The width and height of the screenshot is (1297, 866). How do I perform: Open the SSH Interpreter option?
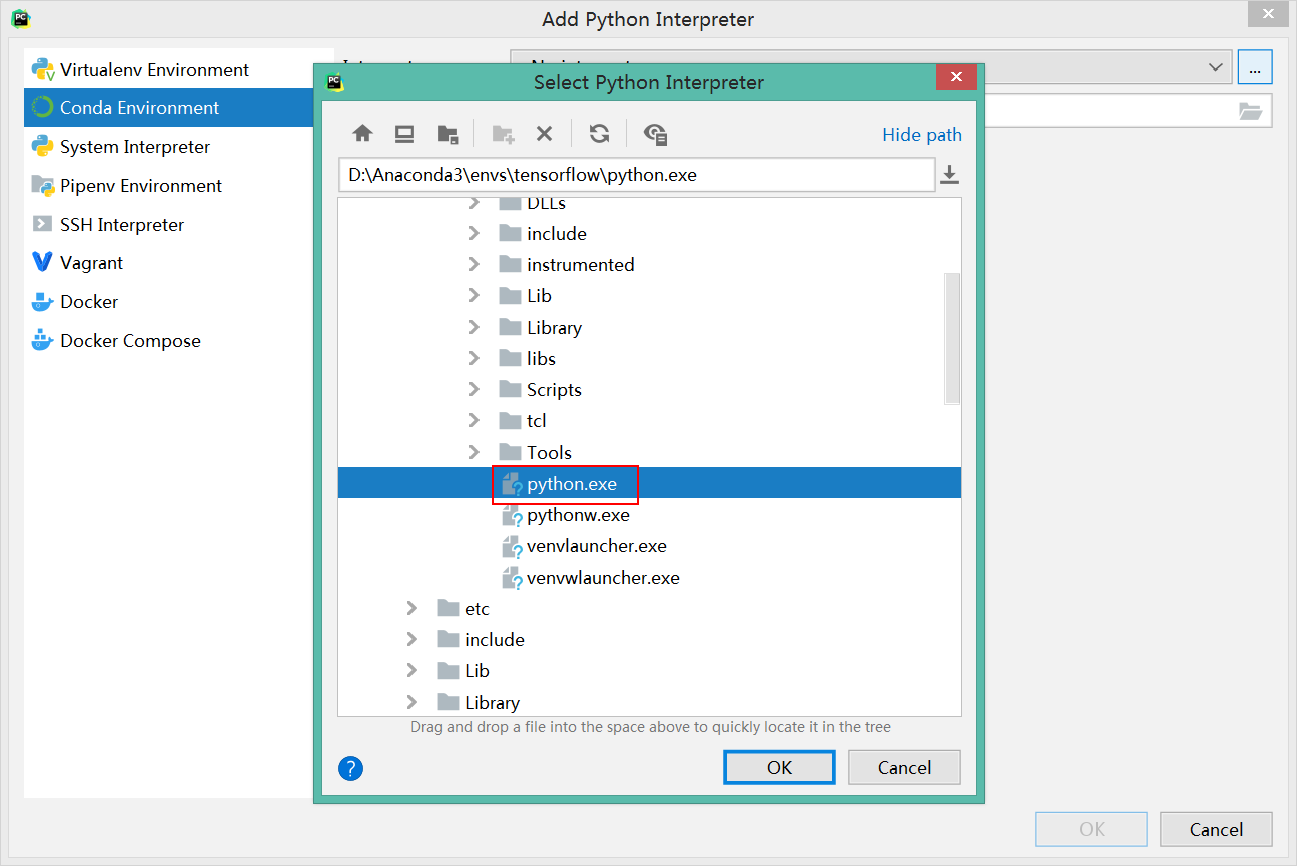[x=169, y=225]
